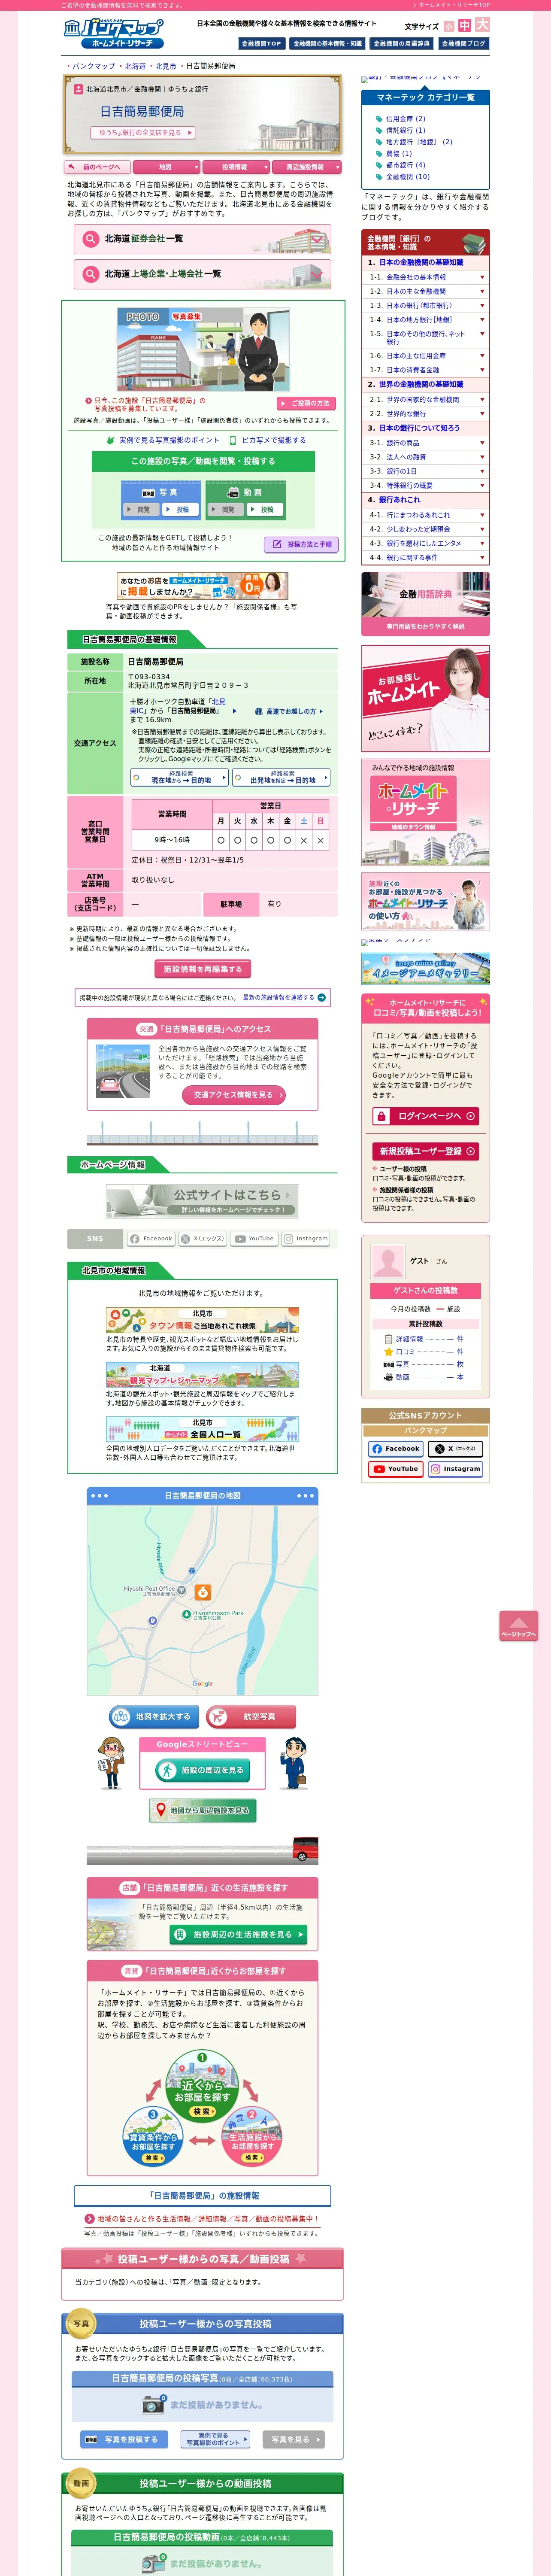Open 全国人口一覧 banner
Screen dimensions: 551x2576
pos(202,1429)
